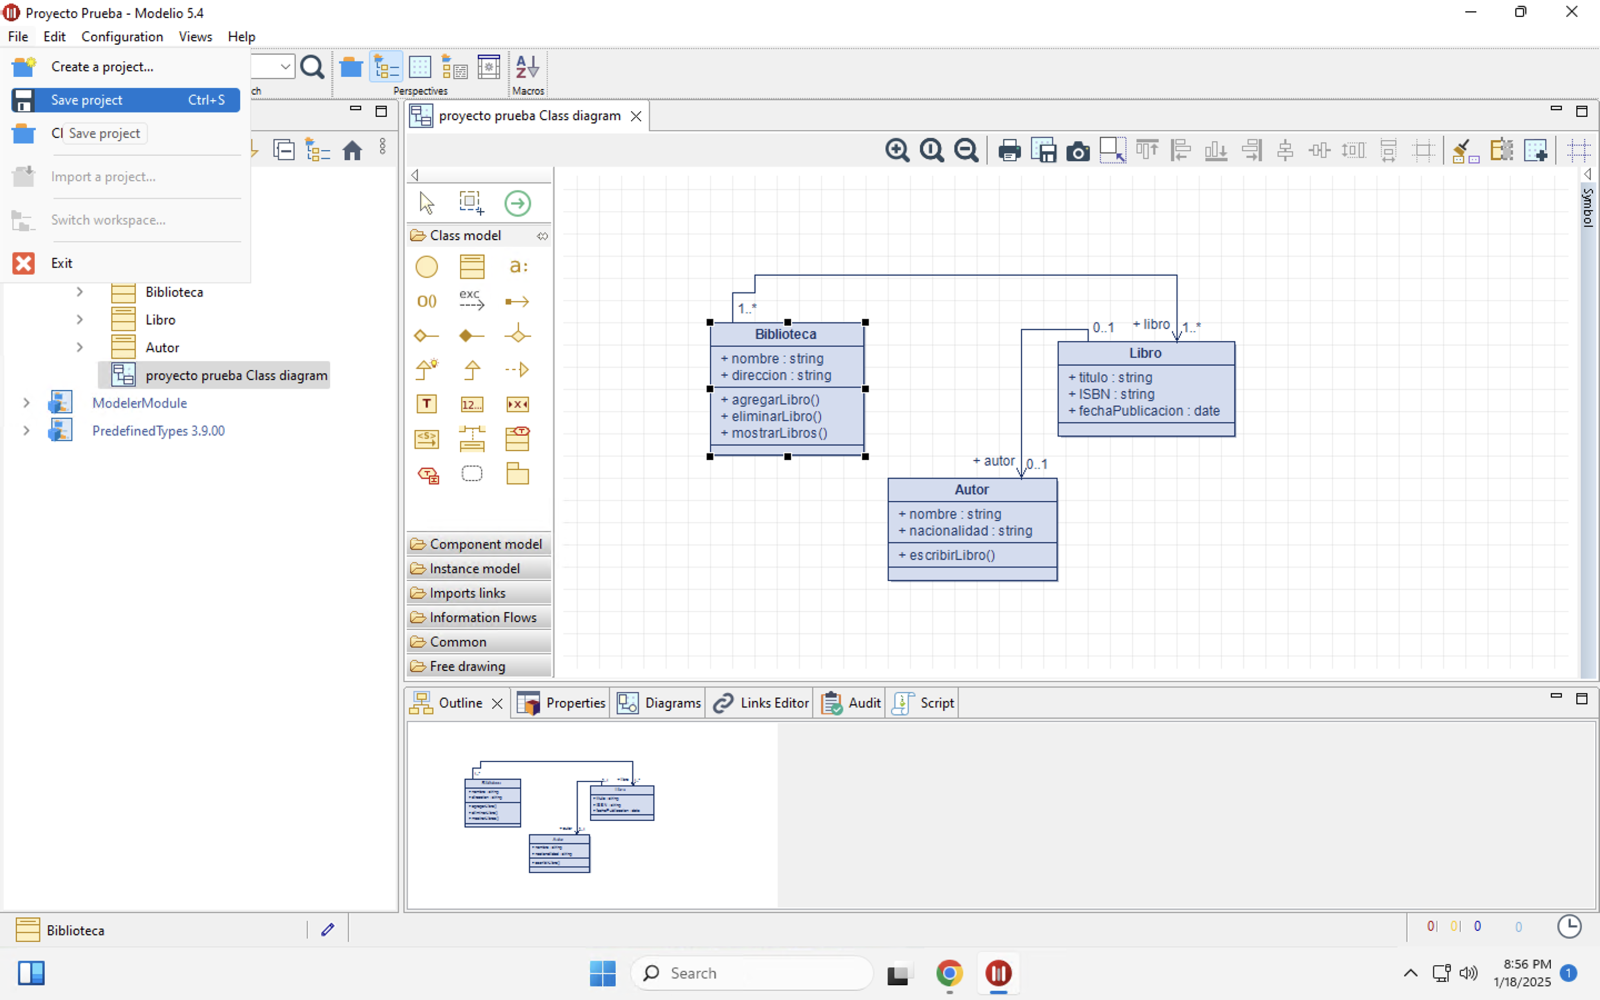The image size is (1600, 1000).
Task: Click Create a project menu entry
Action: point(102,67)
